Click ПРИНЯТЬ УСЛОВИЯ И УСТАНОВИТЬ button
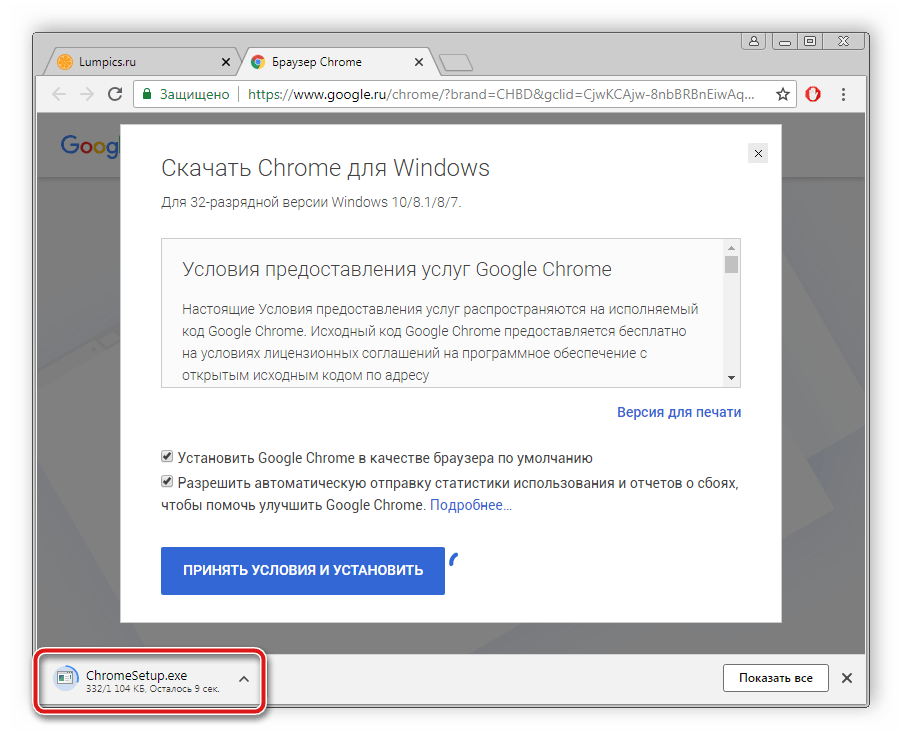 303,571
